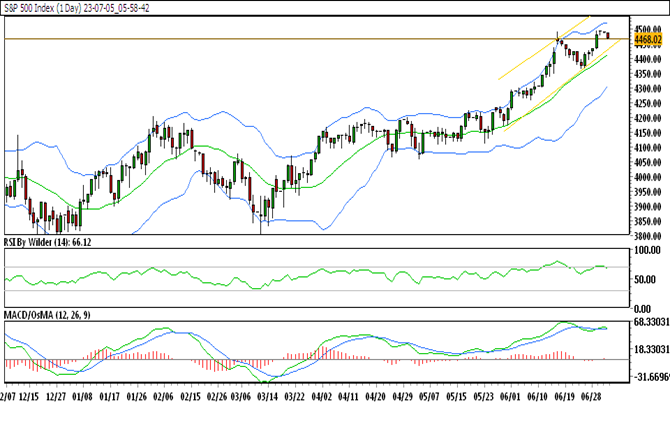Click the 4100.00 price axis label
The width and height of the screenshot is (670, 422).
point(648,148)
